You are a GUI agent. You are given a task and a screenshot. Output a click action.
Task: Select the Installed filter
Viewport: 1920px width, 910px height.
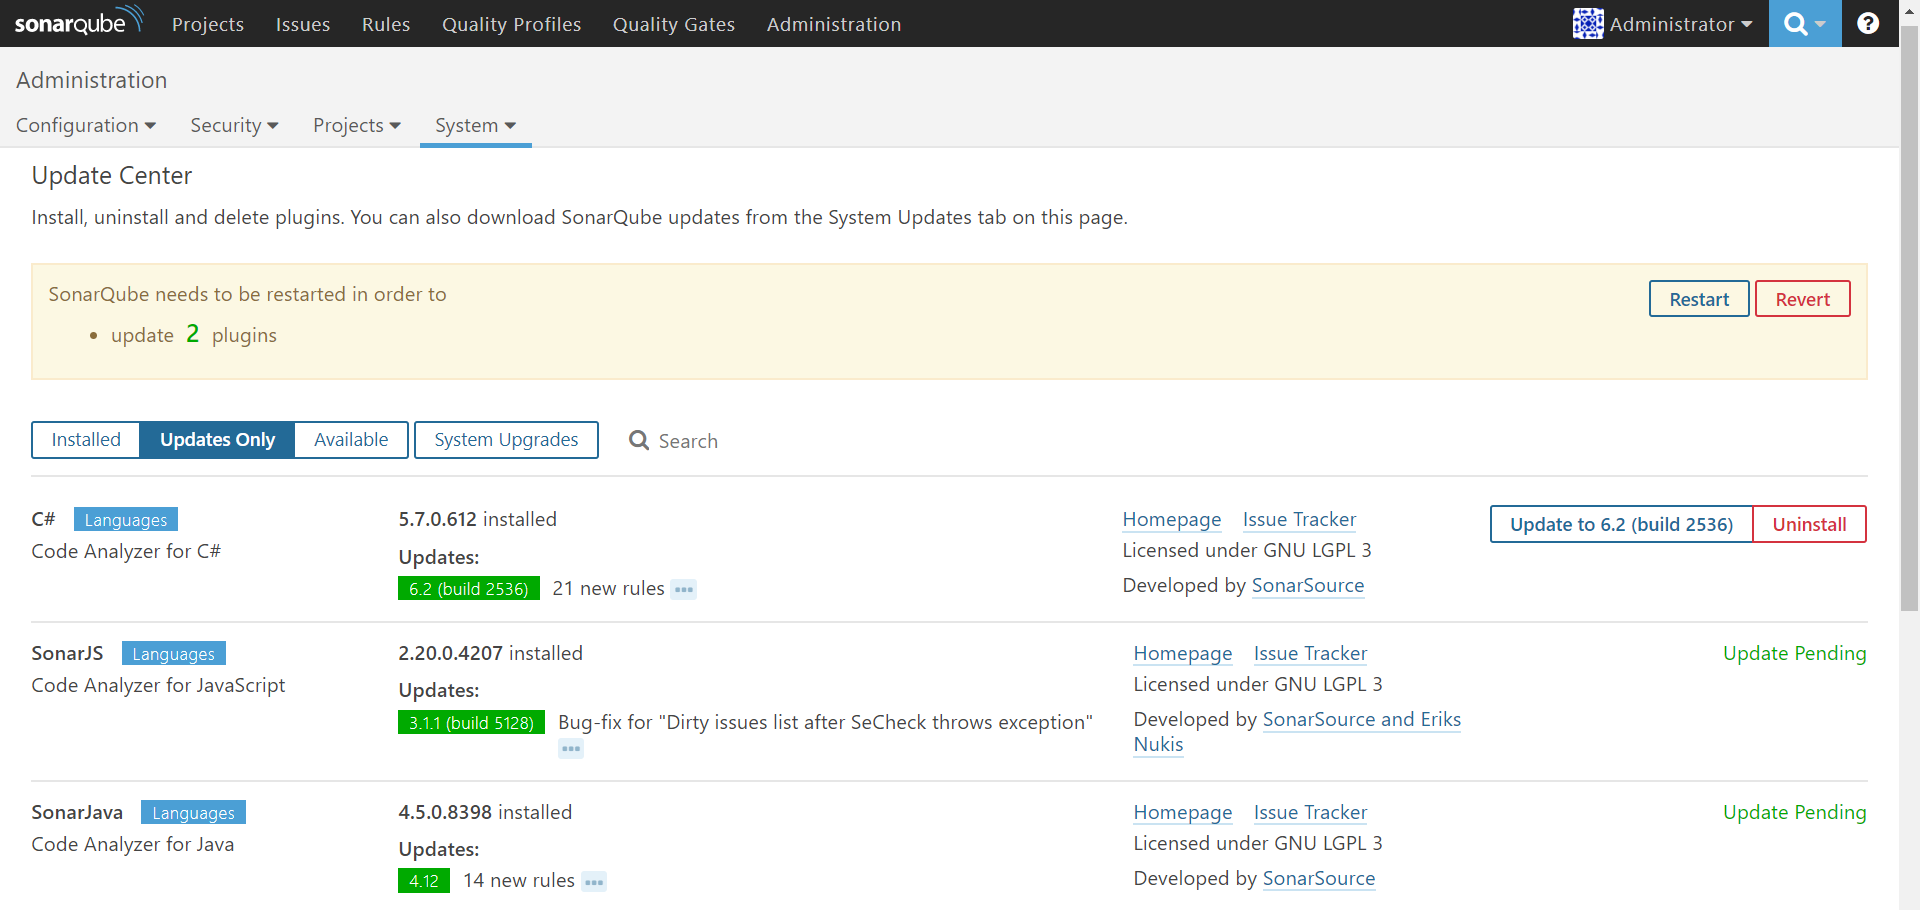point(86,440)
